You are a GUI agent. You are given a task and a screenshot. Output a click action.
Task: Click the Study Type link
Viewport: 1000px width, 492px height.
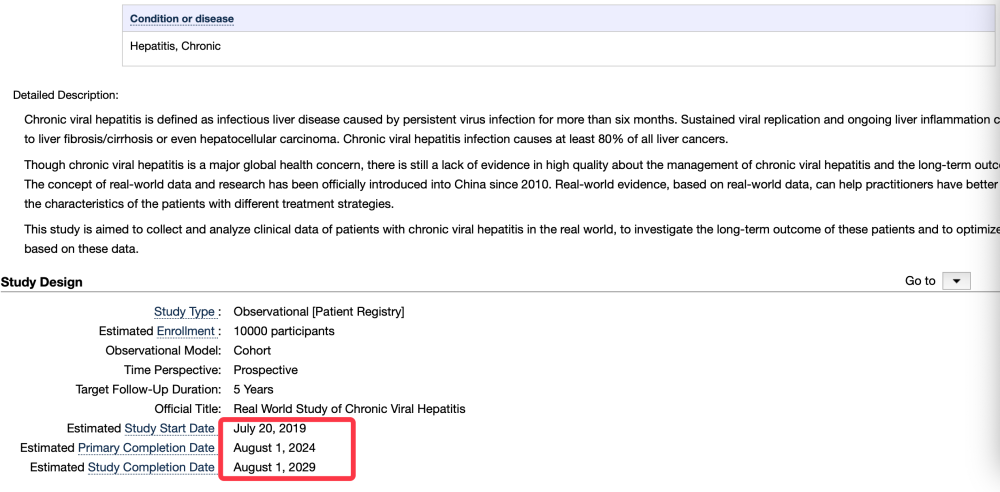click(x=184, y=312)
